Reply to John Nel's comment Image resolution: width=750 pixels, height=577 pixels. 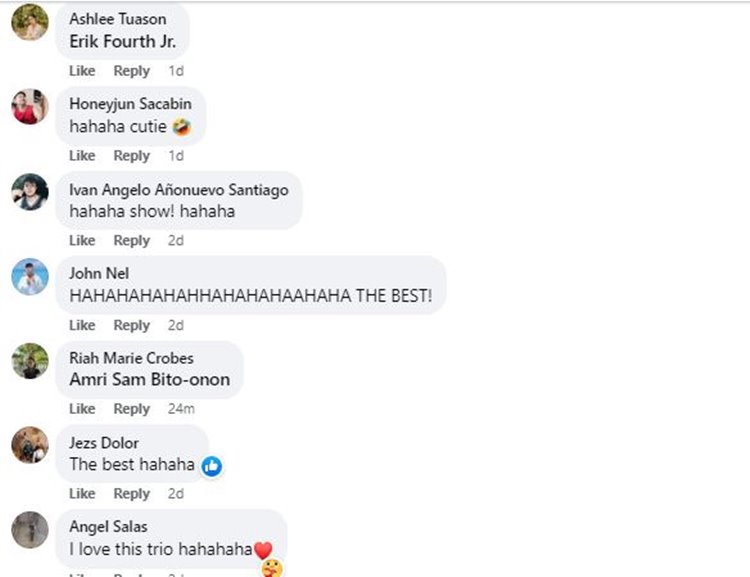point(131,325)
